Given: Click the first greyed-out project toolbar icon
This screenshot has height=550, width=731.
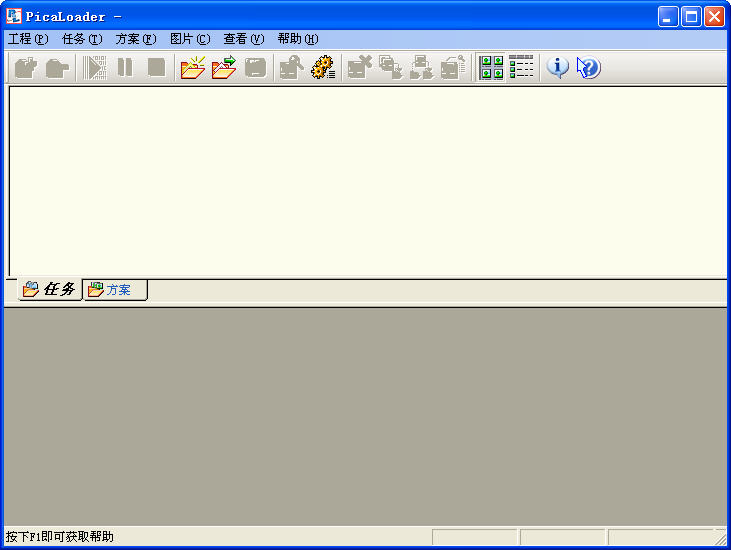Looking at the screenshot, I should 26,68.
